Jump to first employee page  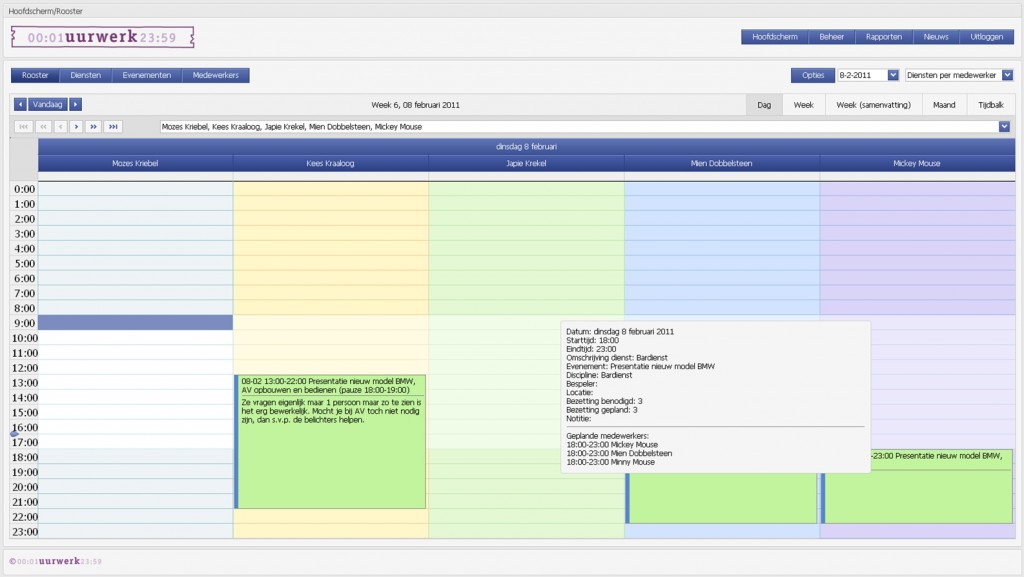[x=24, y=127]
